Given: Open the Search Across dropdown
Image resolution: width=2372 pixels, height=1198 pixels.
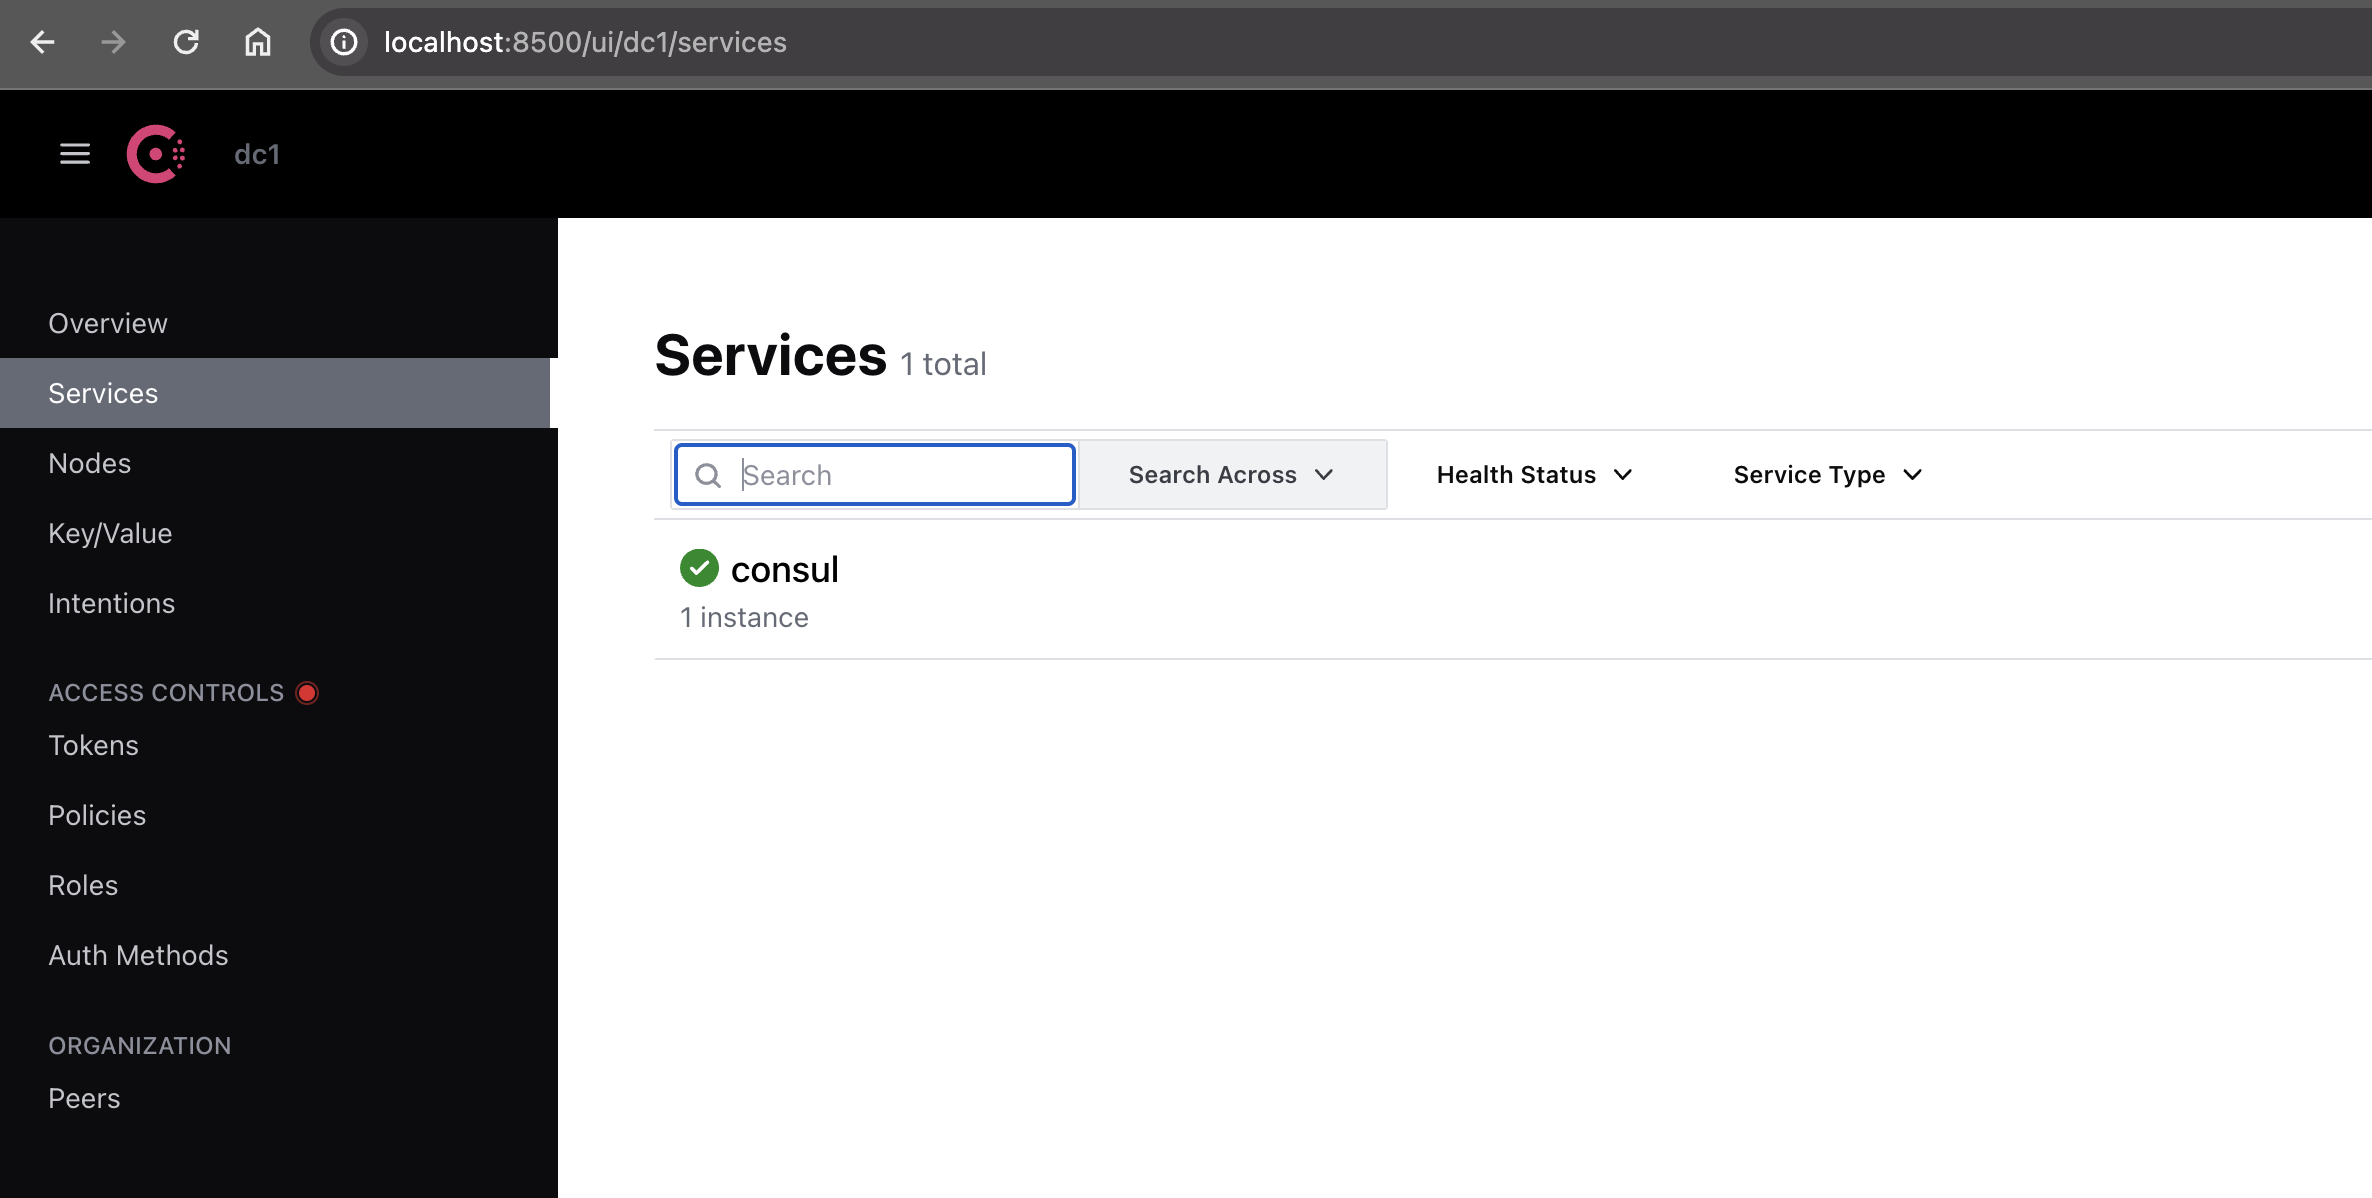Looking at the screenshot, I should [1231, 474].
